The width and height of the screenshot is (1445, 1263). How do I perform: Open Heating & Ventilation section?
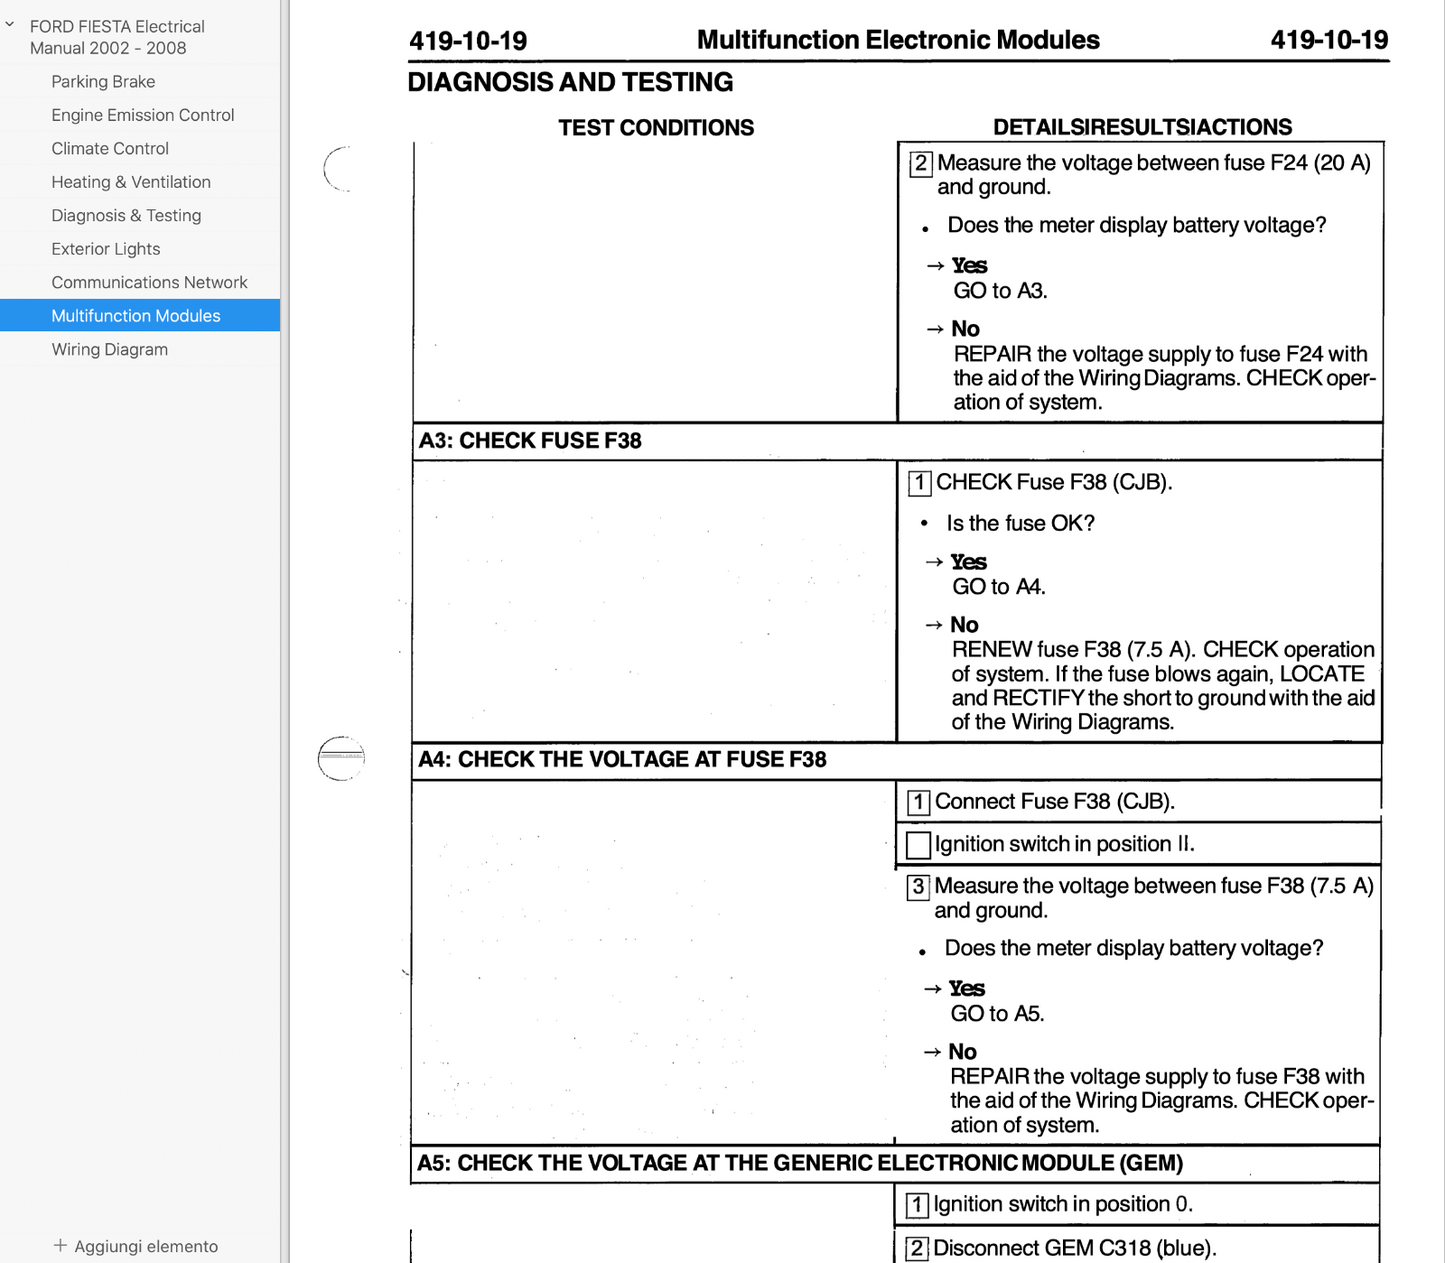131,182
